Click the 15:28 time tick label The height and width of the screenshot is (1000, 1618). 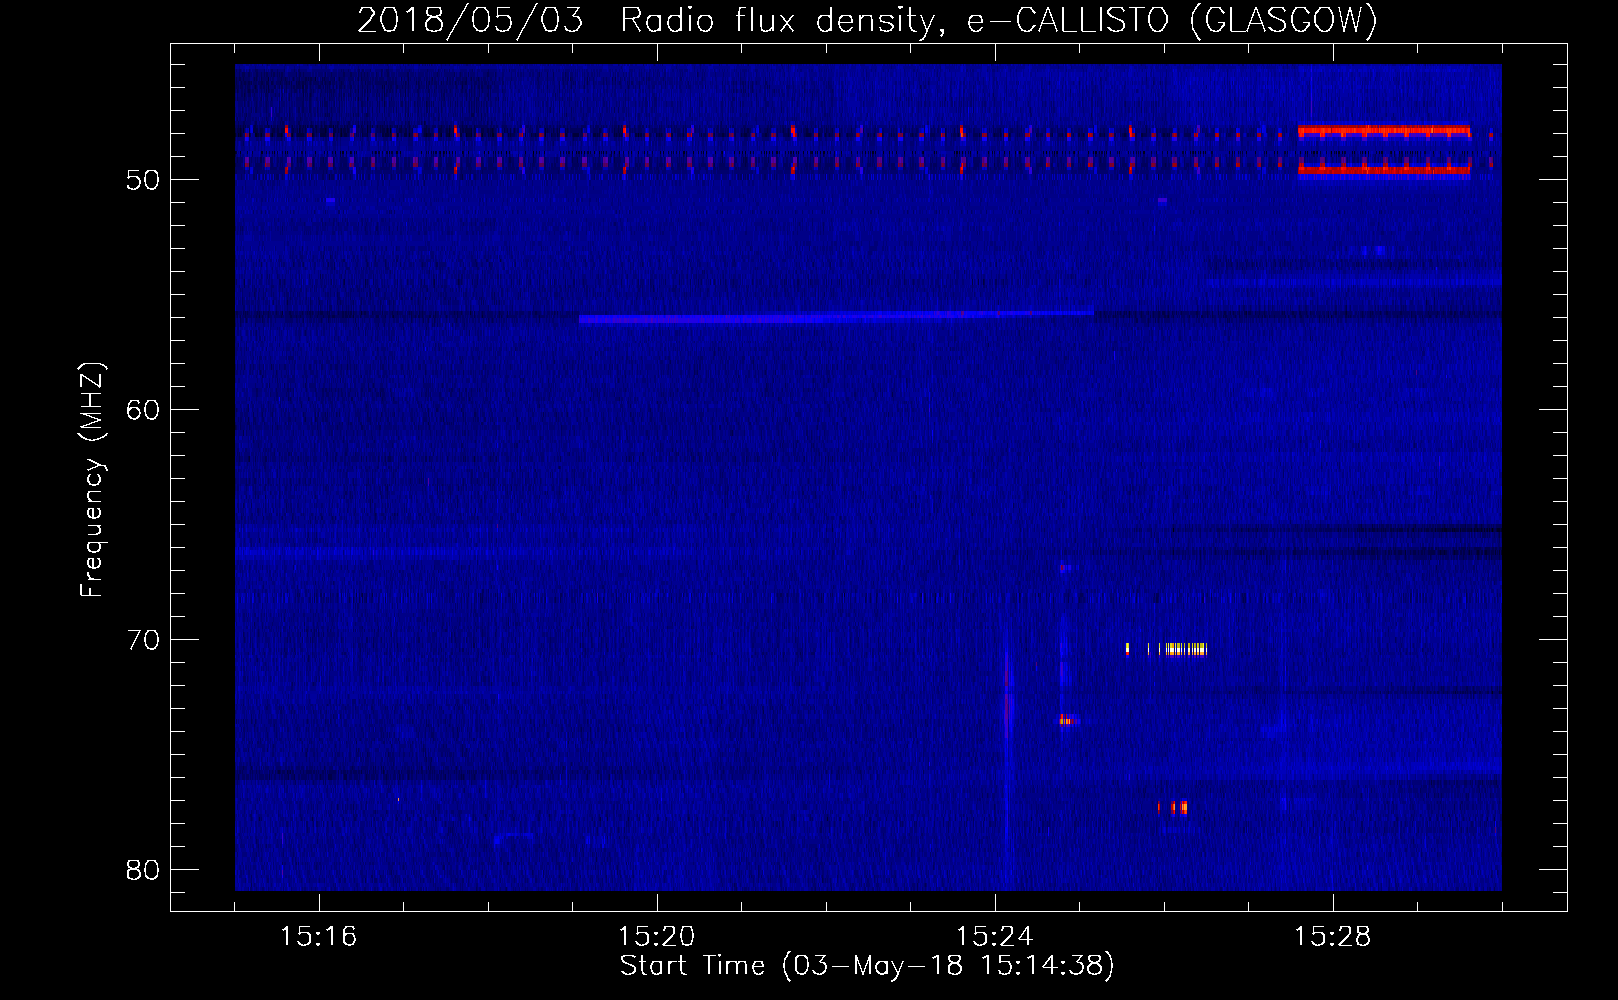point(1332,937)
